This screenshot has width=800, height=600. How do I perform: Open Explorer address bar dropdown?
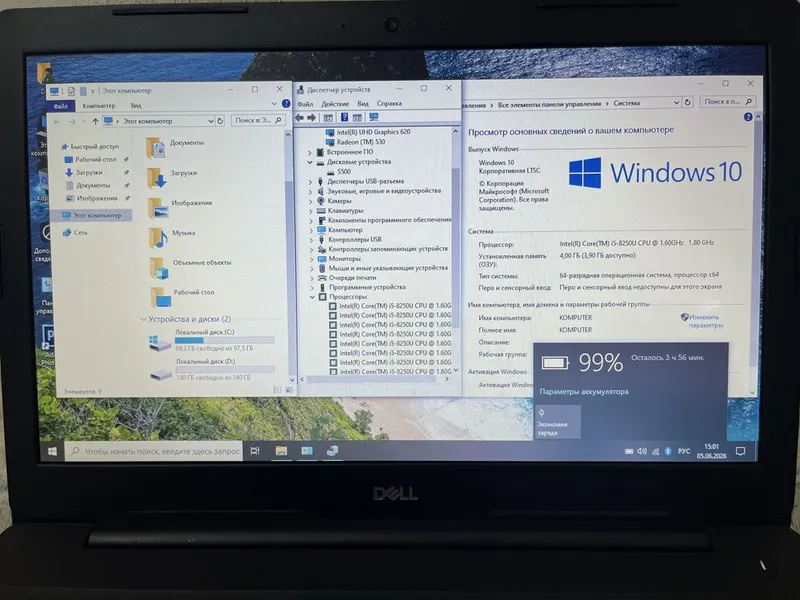(211, 121)
